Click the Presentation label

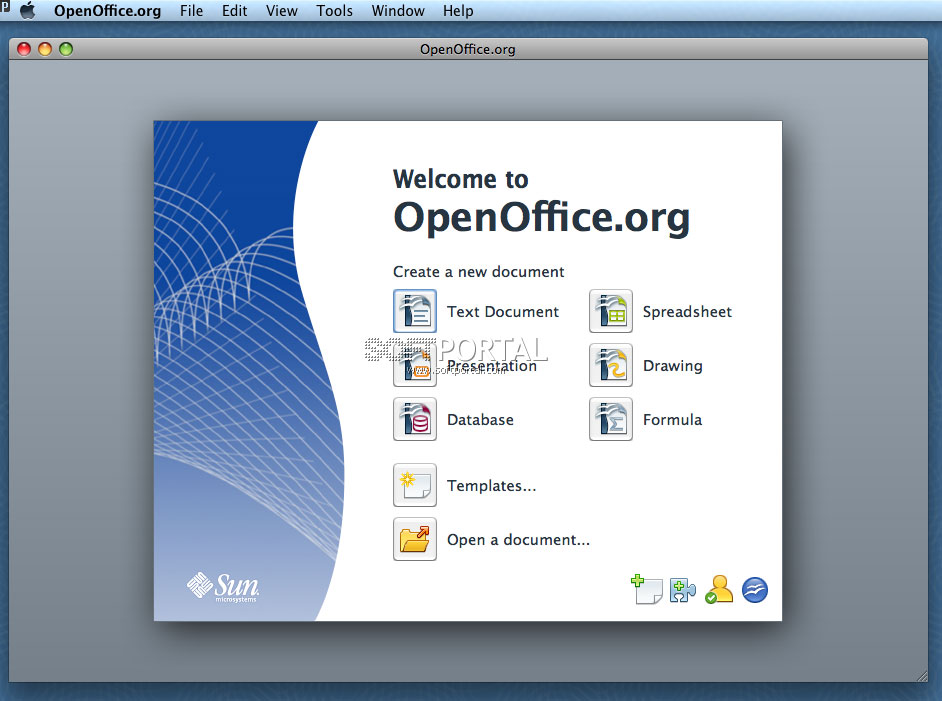492,366
